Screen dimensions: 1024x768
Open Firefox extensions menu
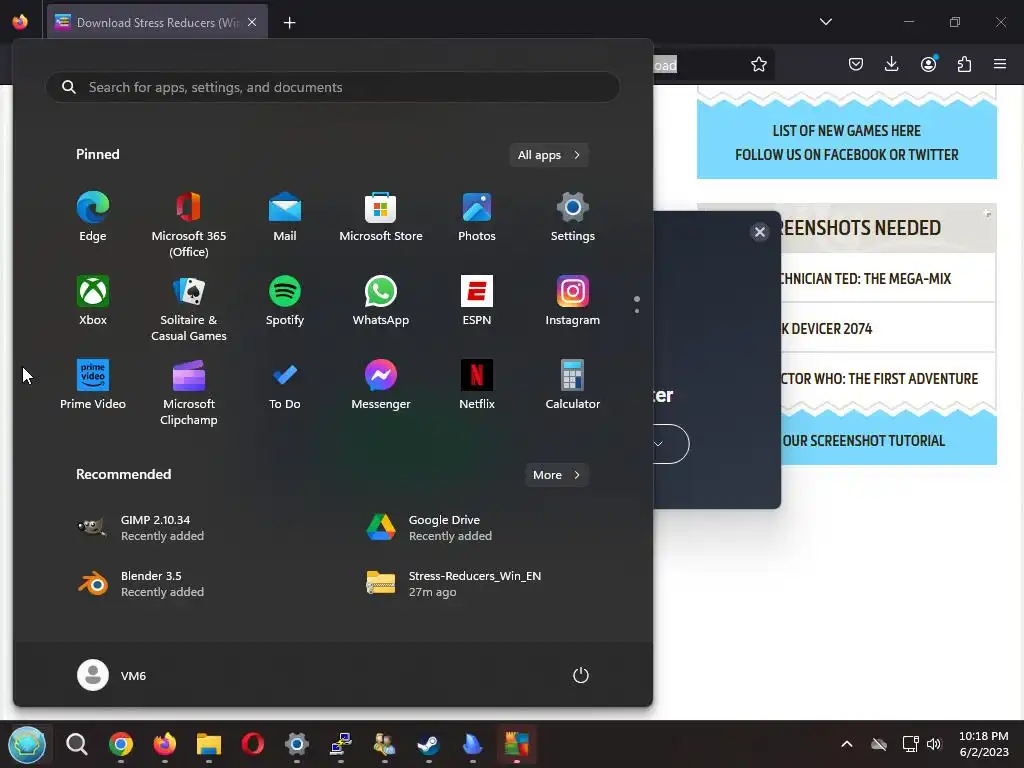tap(964, 64)
